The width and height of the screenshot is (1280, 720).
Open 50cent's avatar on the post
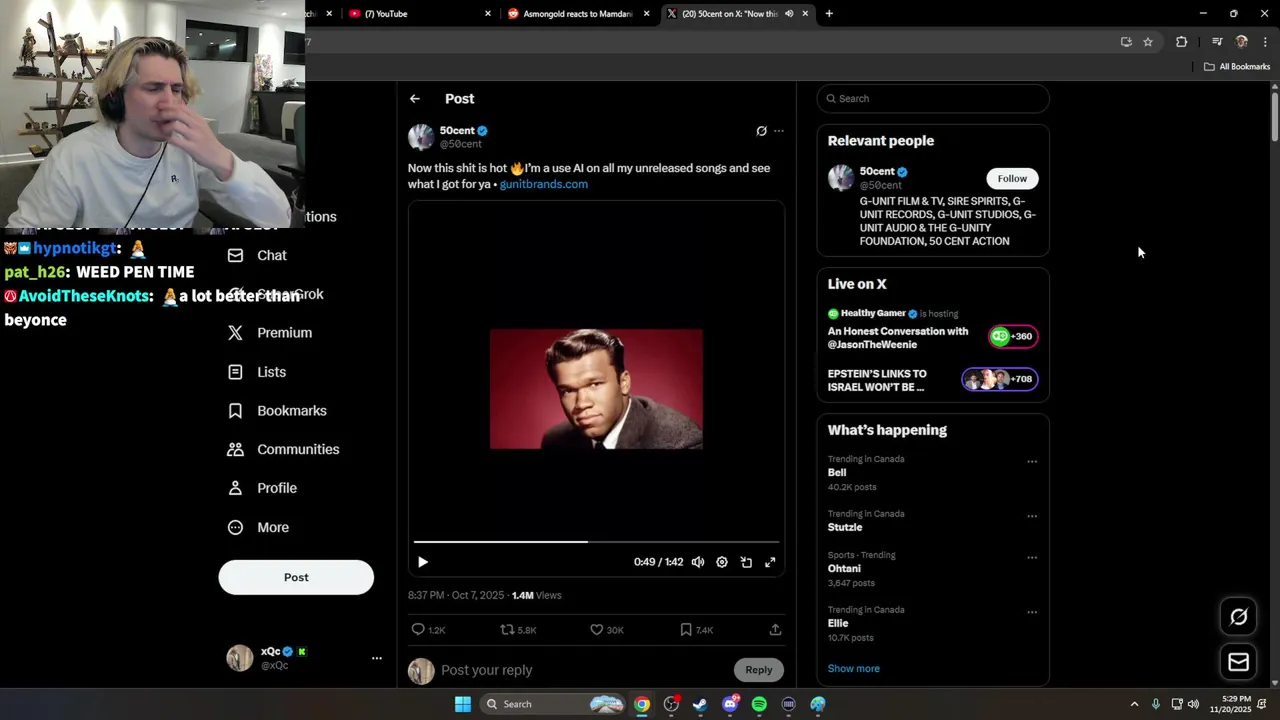421,137
